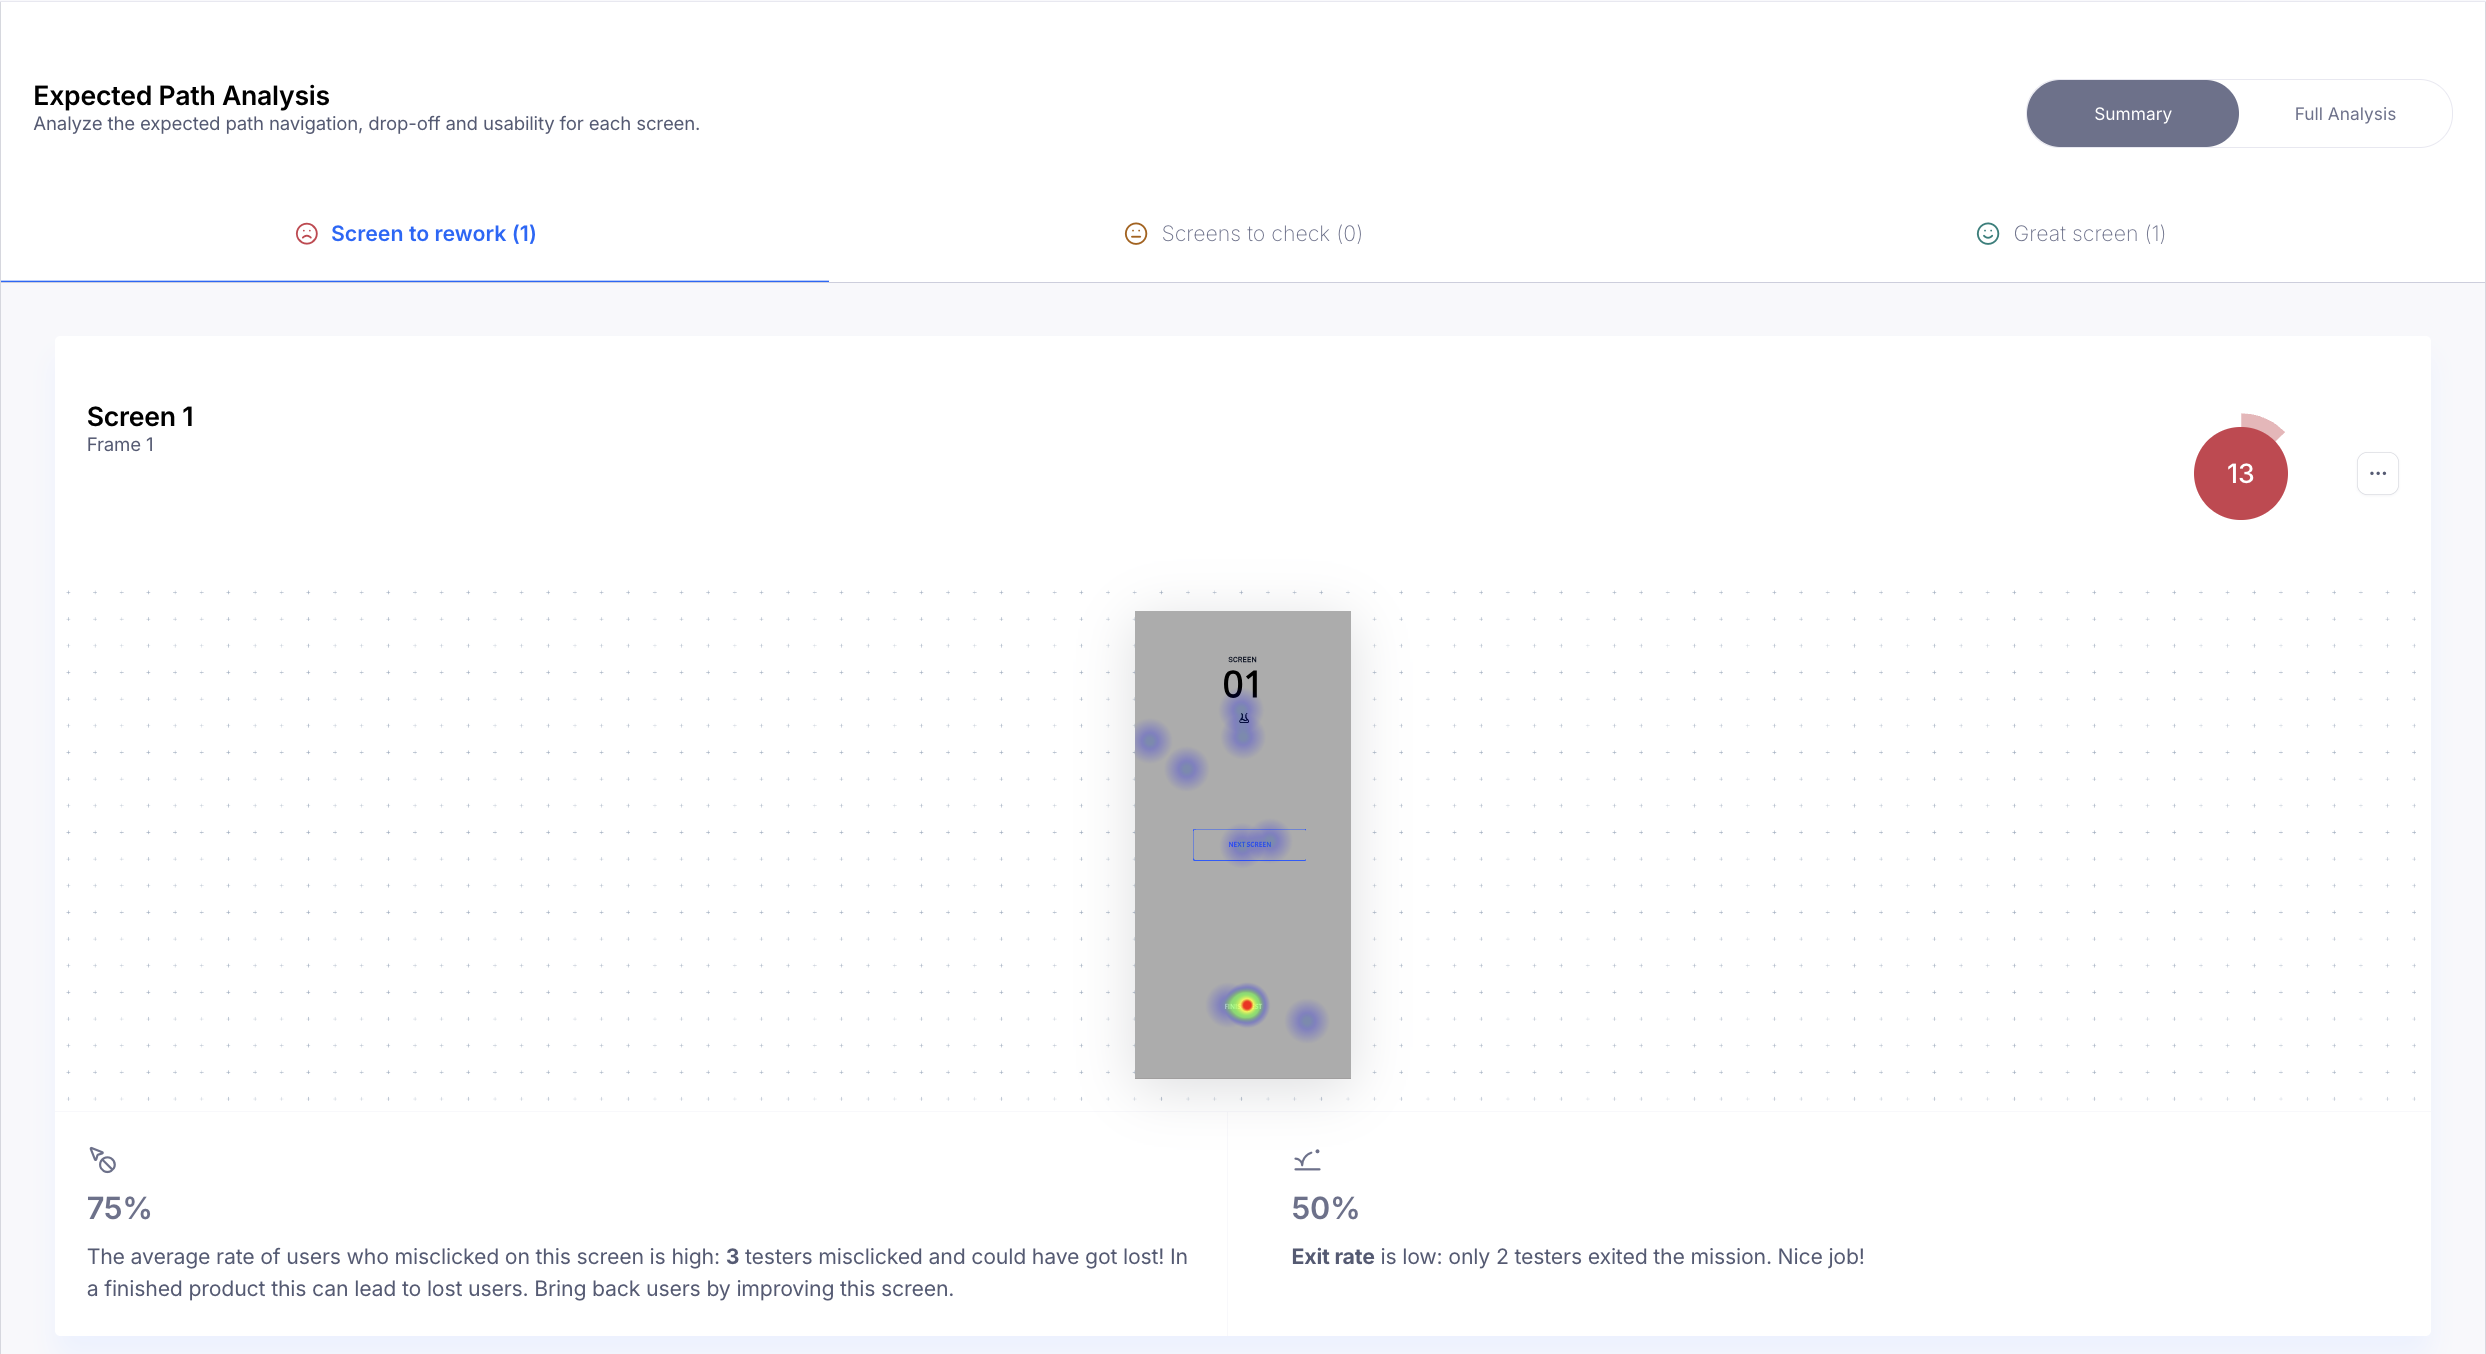This screenshot has height=1354, width=2486.
Task: Switch the view toggle to Full Analysis
Action: click(2345, 114)
